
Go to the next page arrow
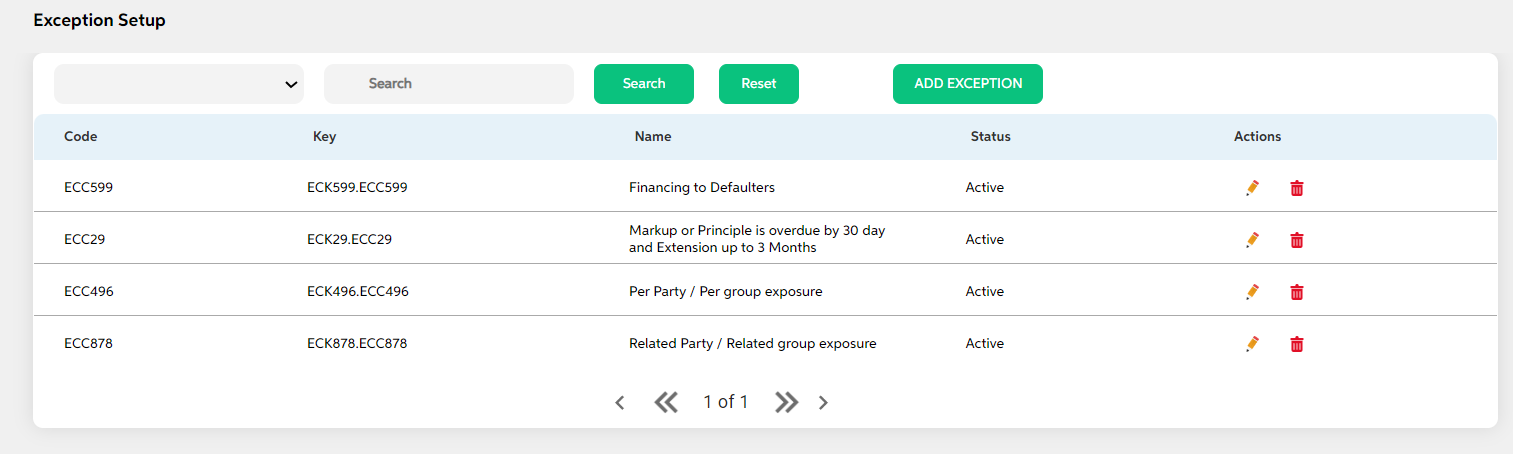pos(823,403)
